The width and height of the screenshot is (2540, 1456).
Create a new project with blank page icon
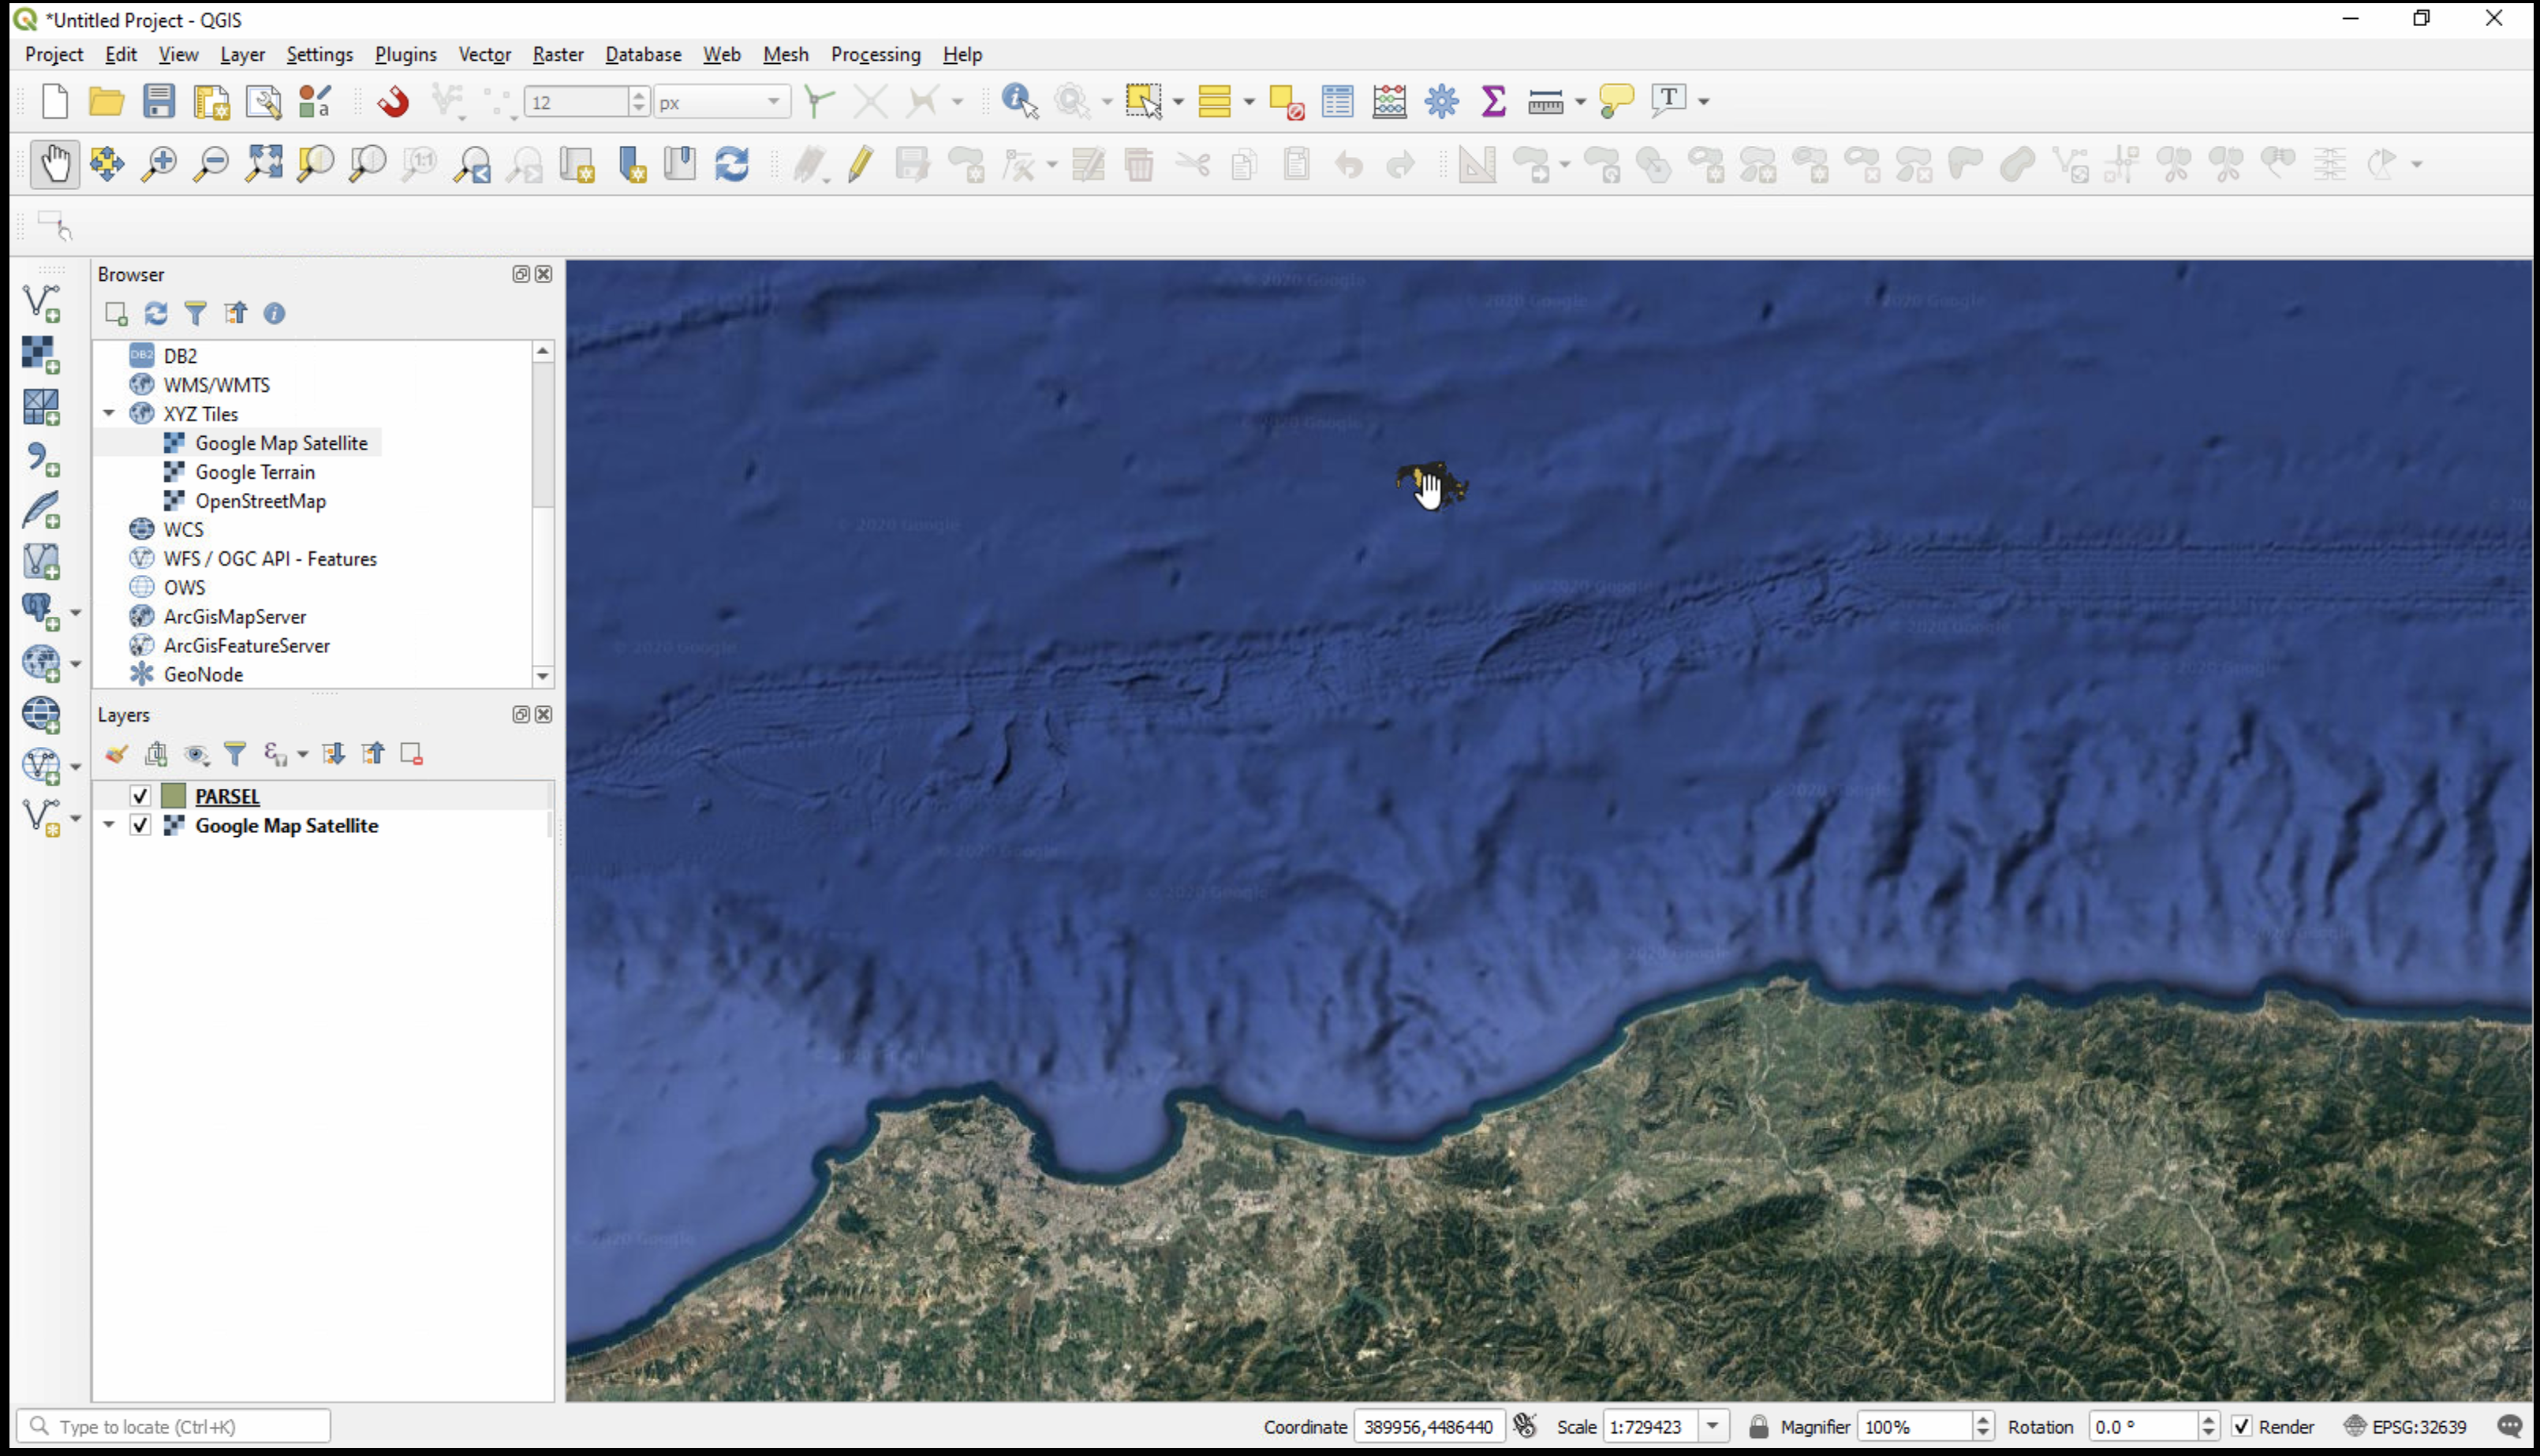[x=55, y=101]
